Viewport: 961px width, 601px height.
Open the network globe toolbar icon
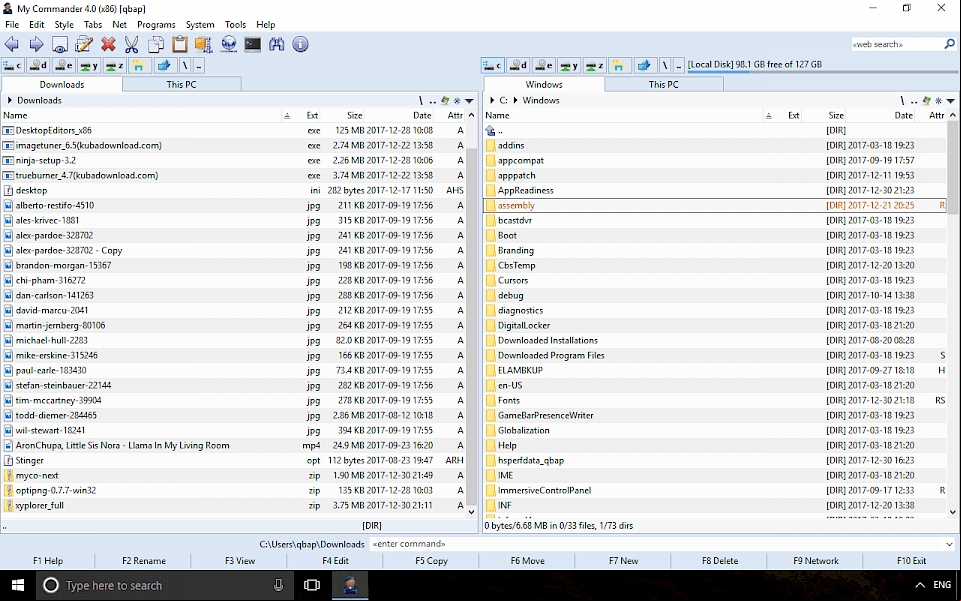[228, 44]
